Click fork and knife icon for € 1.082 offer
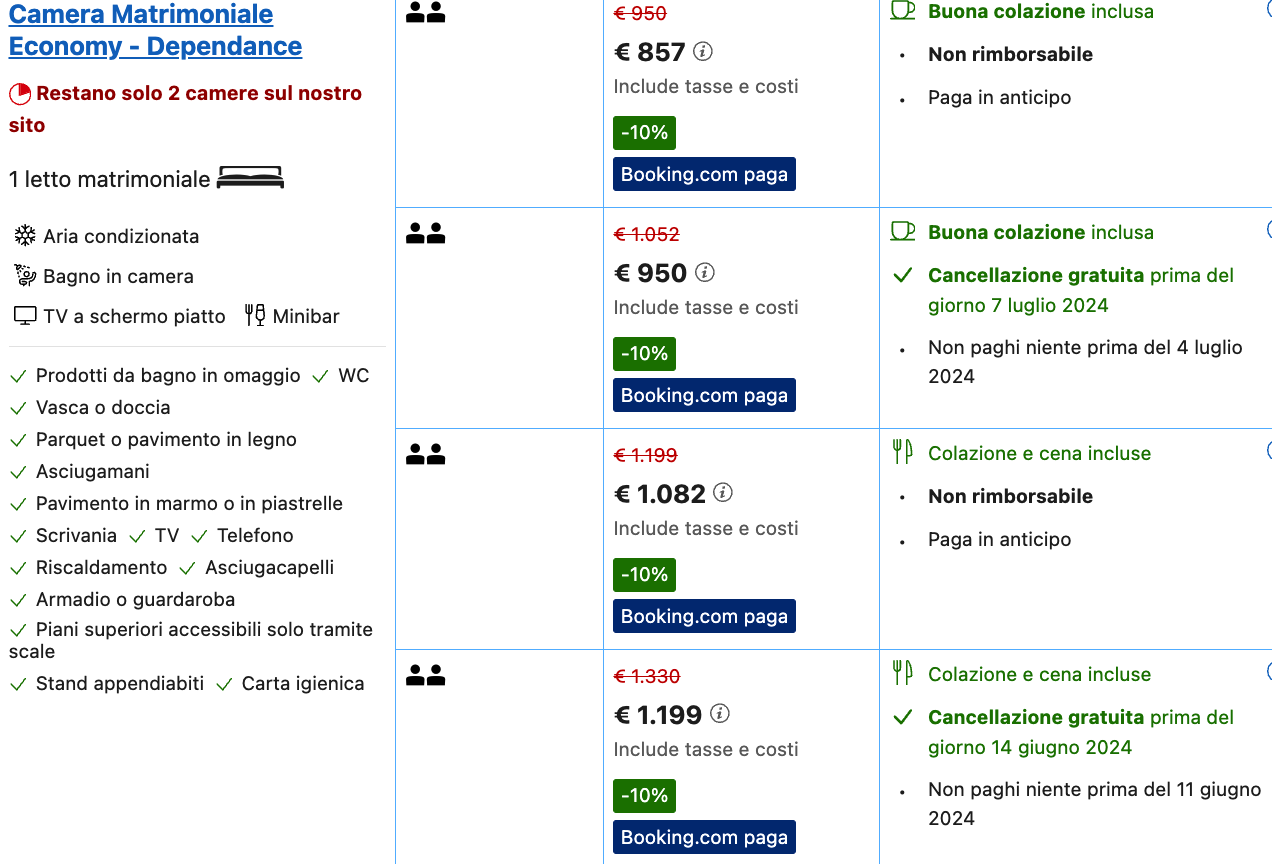The image size is (1272, 864). pyautogui.click(x=902, y=452)
